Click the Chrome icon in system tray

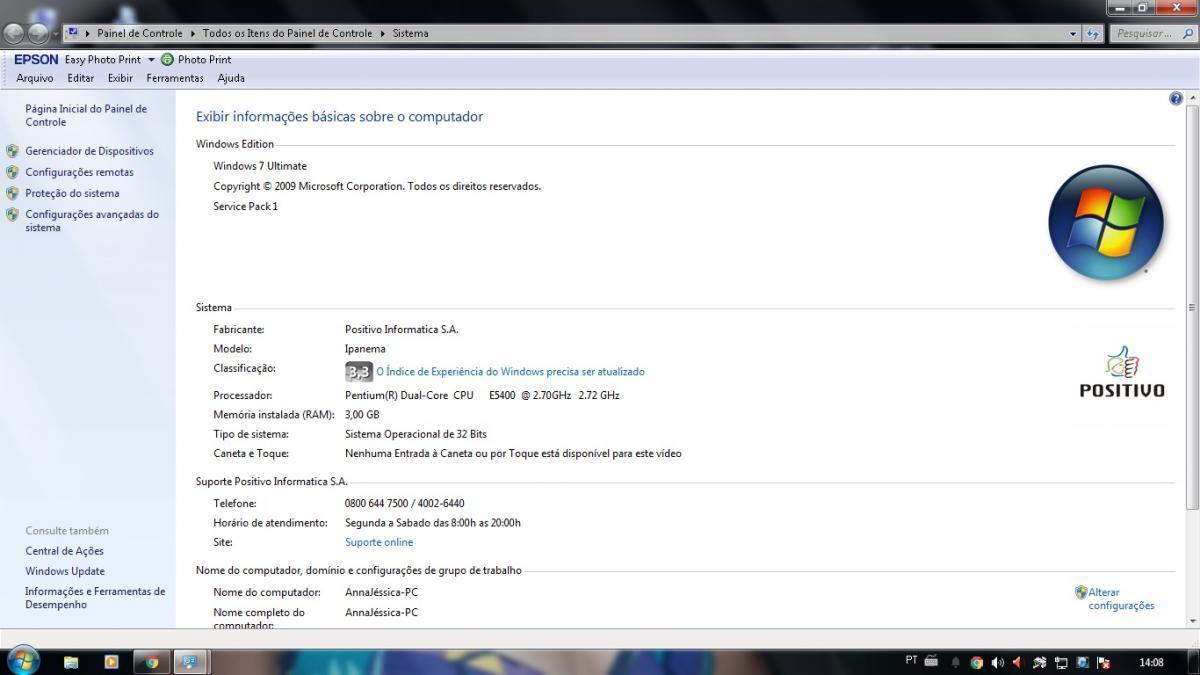coord(977,662)
